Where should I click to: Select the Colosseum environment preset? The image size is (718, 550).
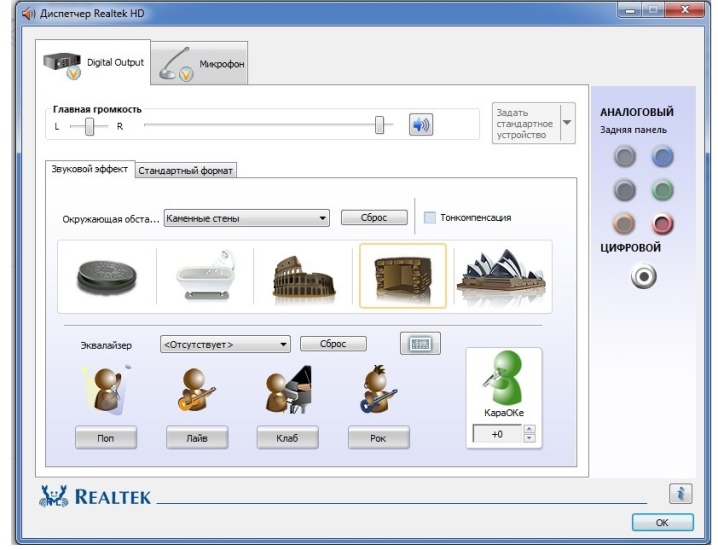[x=304, y=278]
